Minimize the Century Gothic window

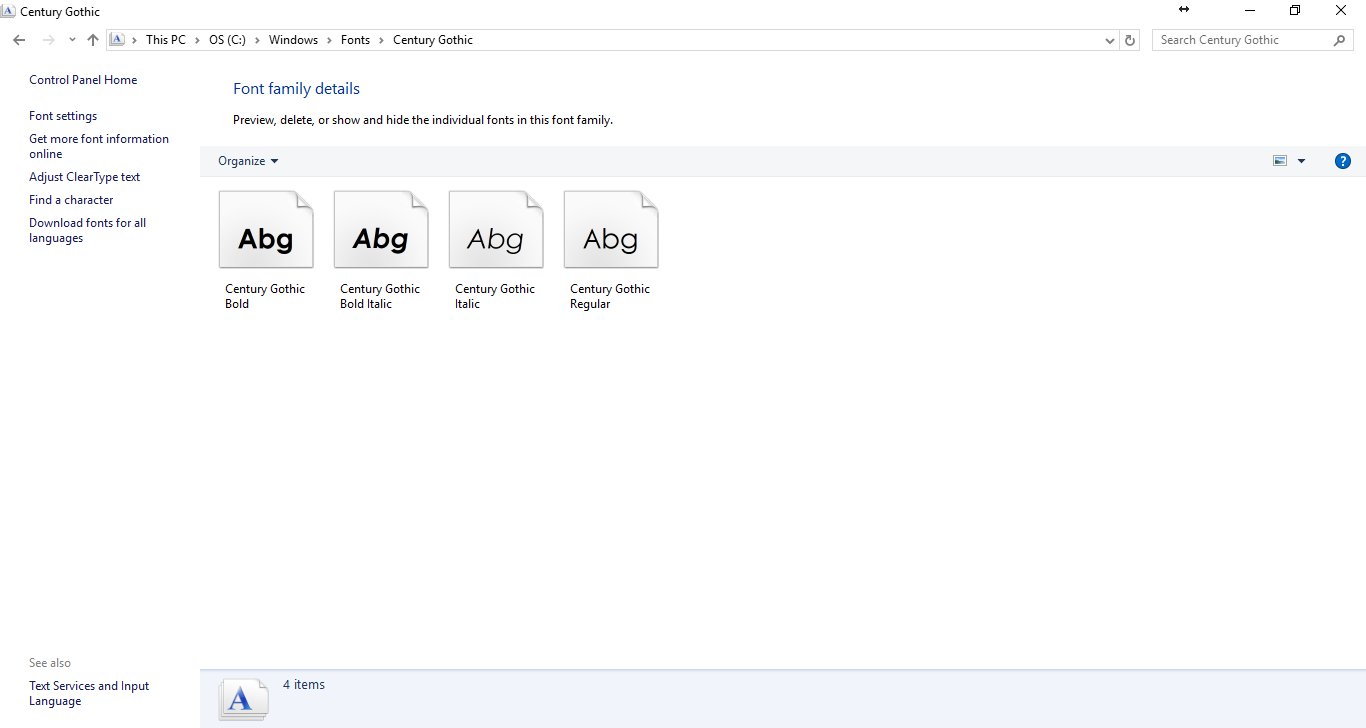click(x=1250, y=10)
